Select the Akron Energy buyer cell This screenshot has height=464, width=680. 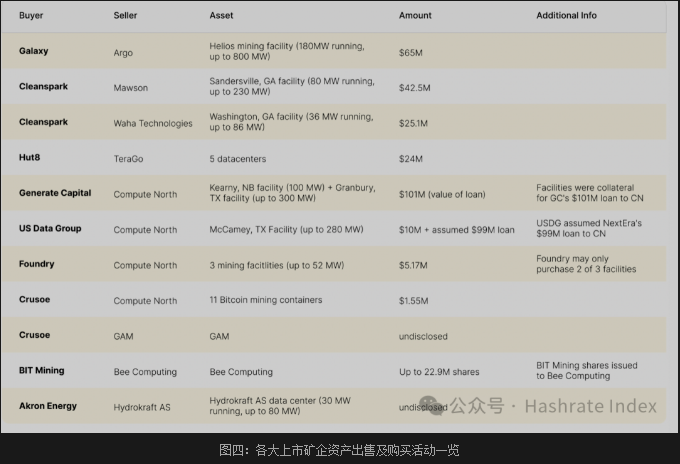coord(48,406)
